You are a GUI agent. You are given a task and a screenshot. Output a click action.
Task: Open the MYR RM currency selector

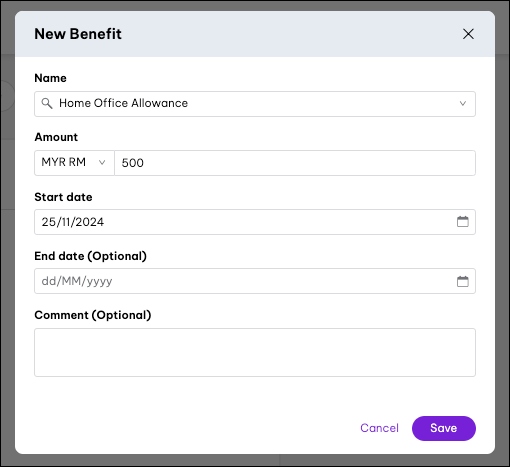(74, 163)
